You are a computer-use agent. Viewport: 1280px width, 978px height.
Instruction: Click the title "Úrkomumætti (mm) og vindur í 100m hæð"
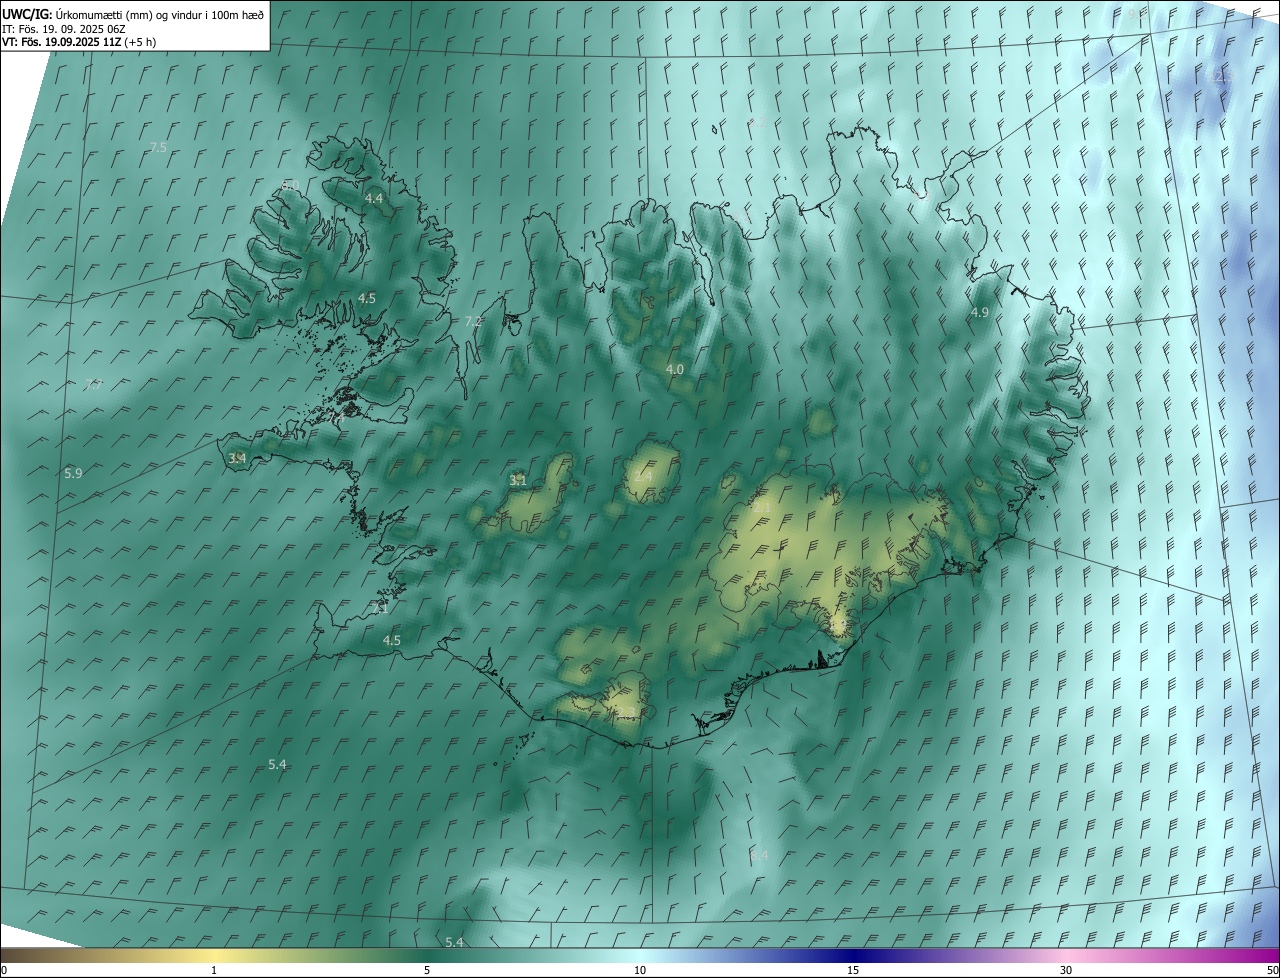[x=160, y=14]
